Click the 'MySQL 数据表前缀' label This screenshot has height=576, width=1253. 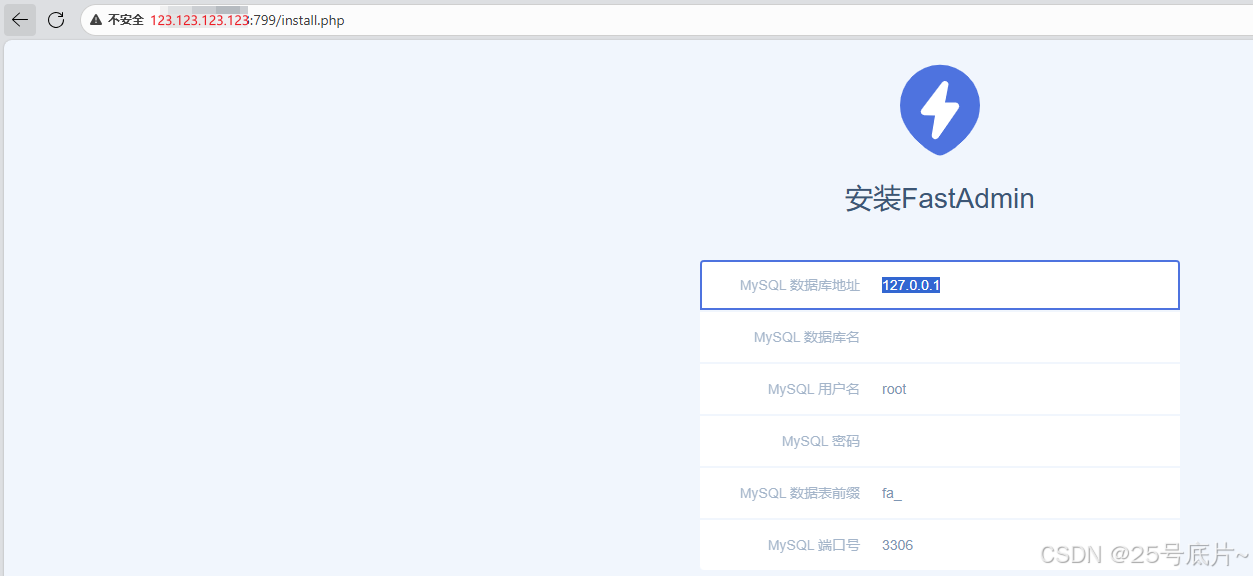pos(800,493)
